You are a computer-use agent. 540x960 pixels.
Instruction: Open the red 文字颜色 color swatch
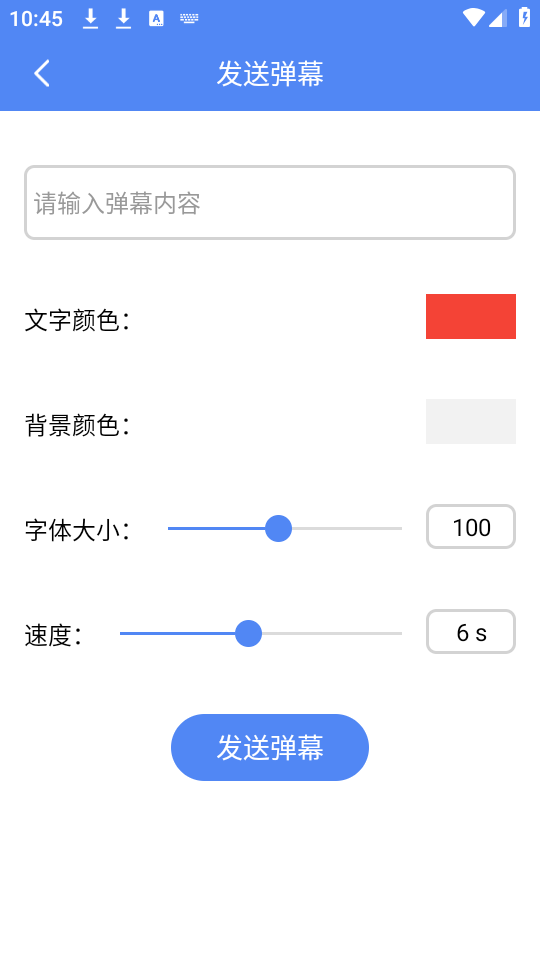pos(471,317)
